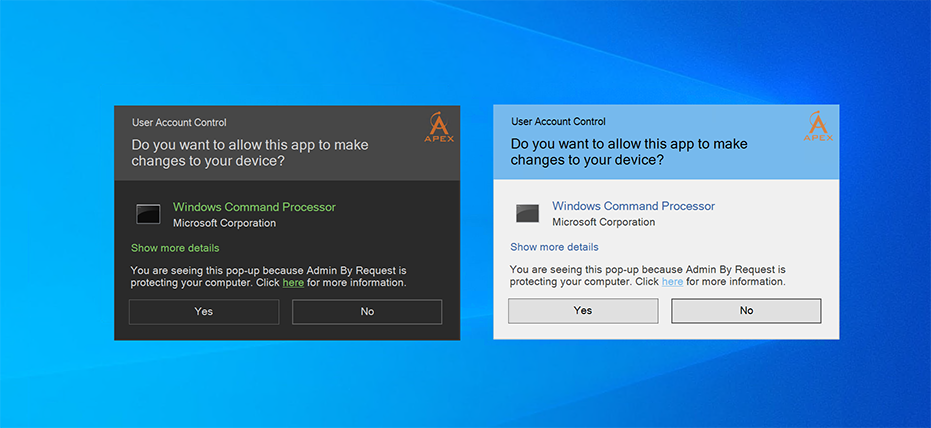Expand Show more details in light dialog

coord(555,247)
